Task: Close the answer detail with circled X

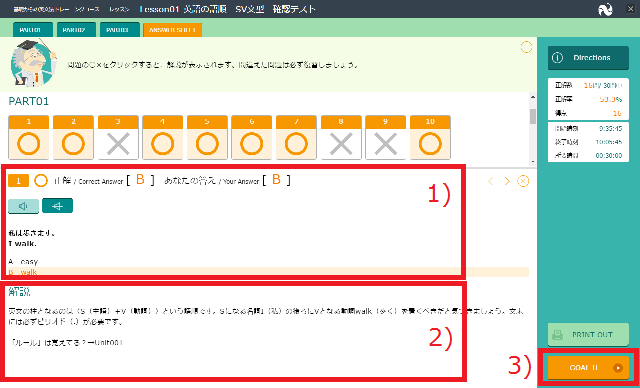Action: 523,181
